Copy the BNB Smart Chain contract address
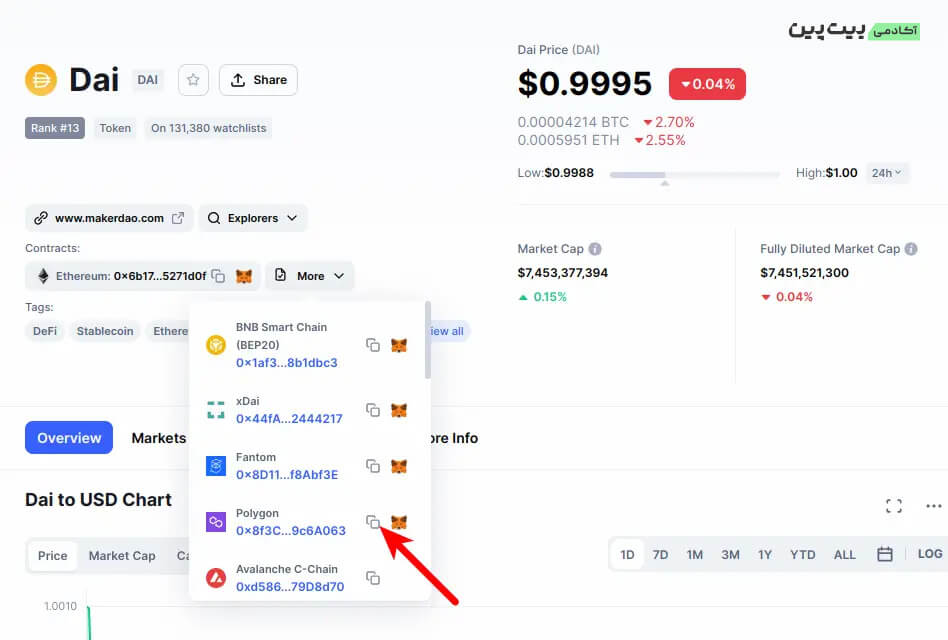 pos(373,345)
